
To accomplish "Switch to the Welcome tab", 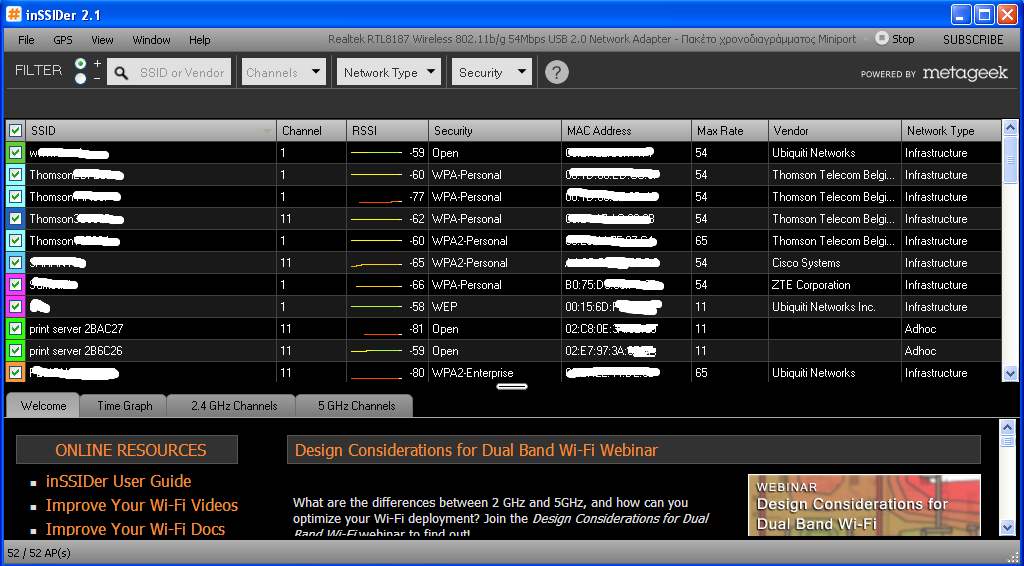I will click(x=43, y=405).
